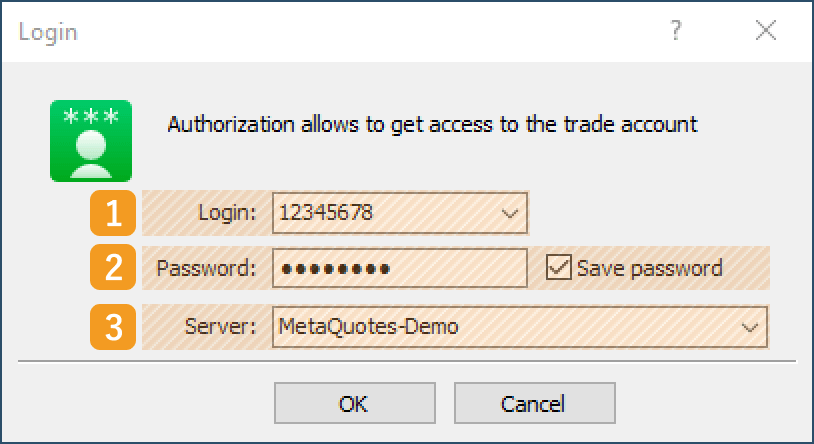Click the orange number 2 badge
814x444 pixels.
click(x=115, y=268)
